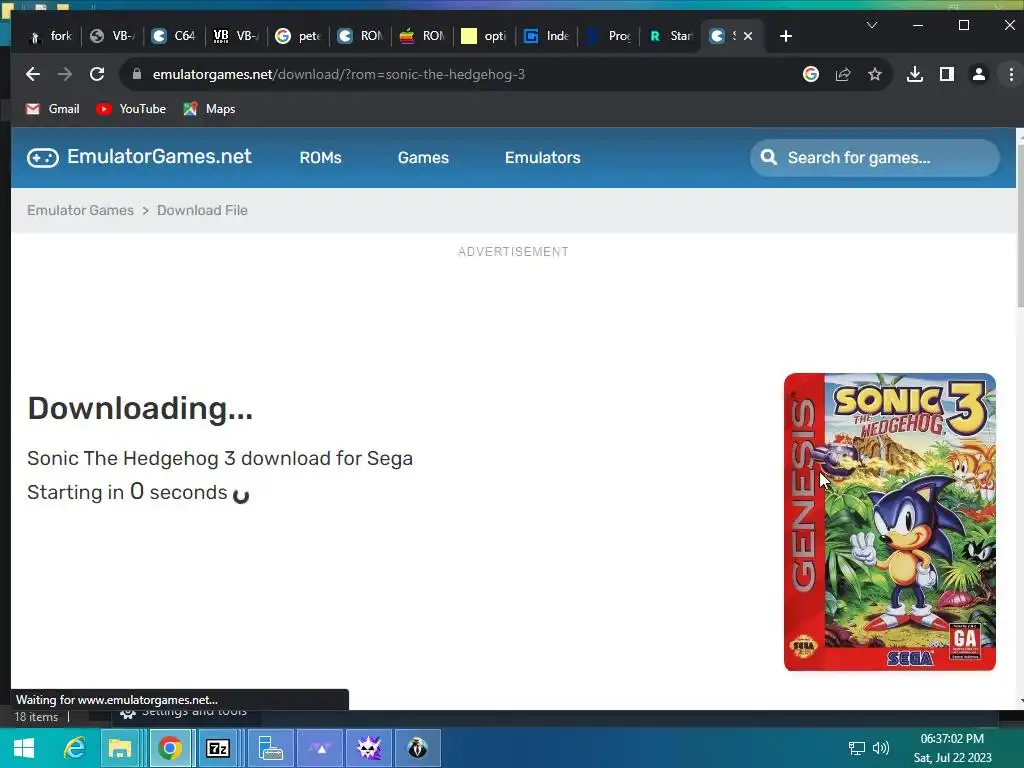
Task: Open the Chrome profile icon
Action: point(978,74)
